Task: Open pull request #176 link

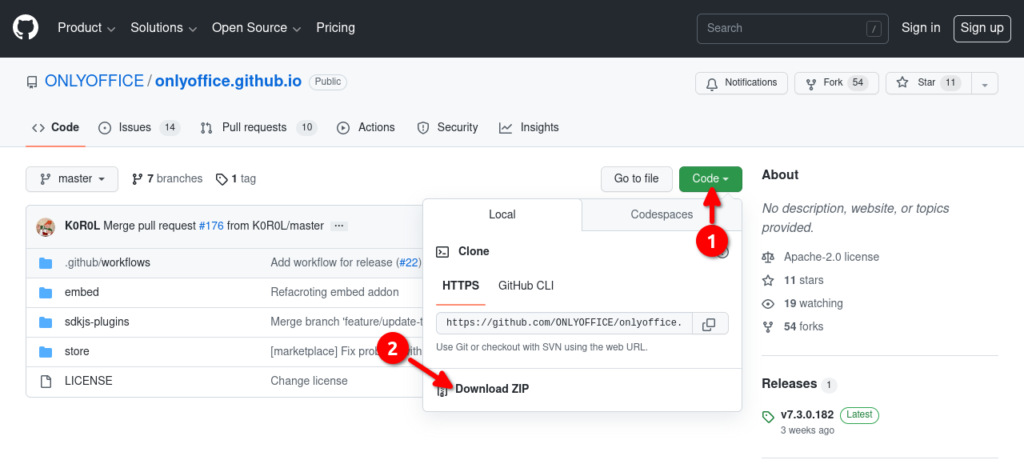Action: pos(211,226)
